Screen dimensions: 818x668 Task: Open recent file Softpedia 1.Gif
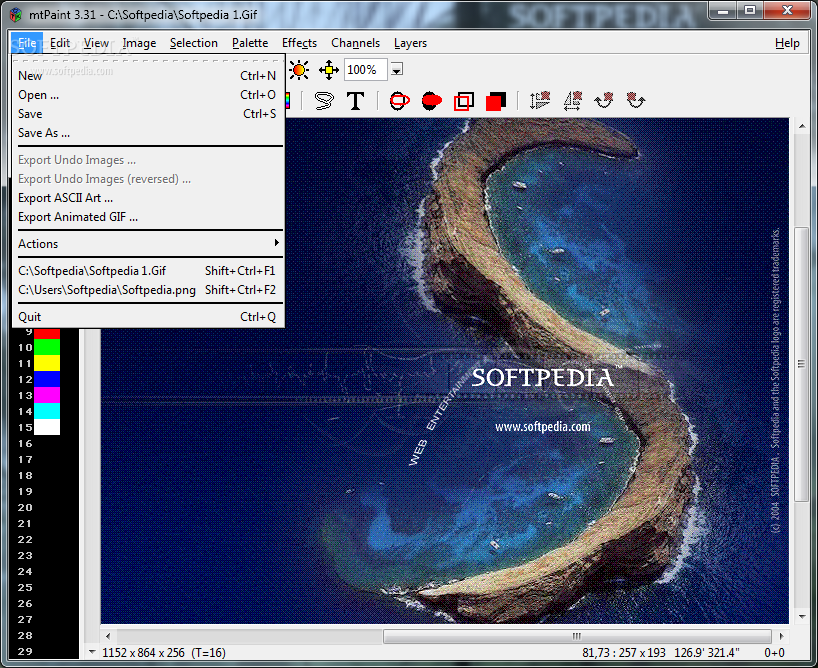[149, 271]
